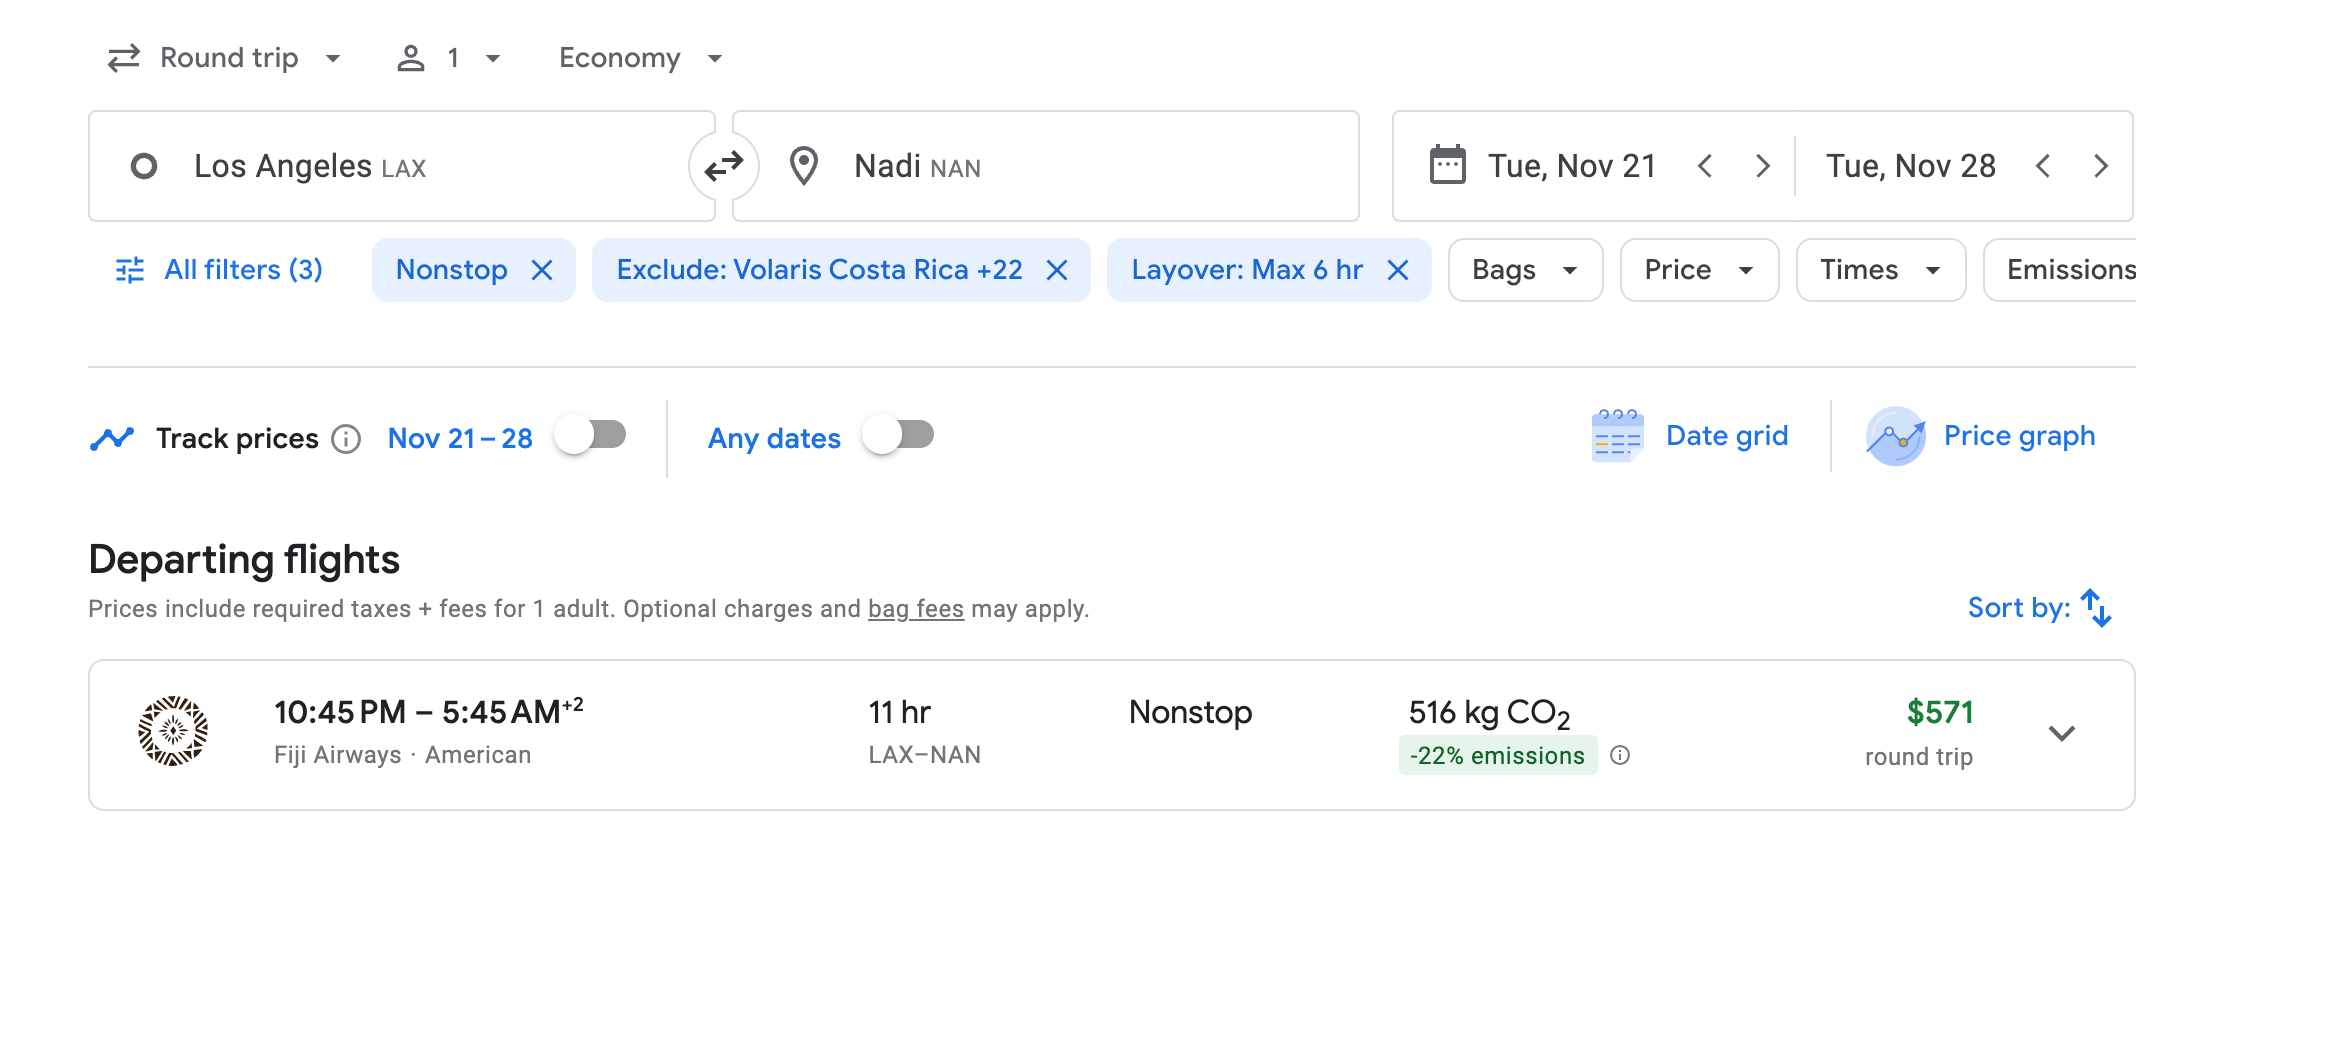The width and height of the screenshot is (2328, 1048).
Task: Click the Track prices info icon
Action: (346, 439)
